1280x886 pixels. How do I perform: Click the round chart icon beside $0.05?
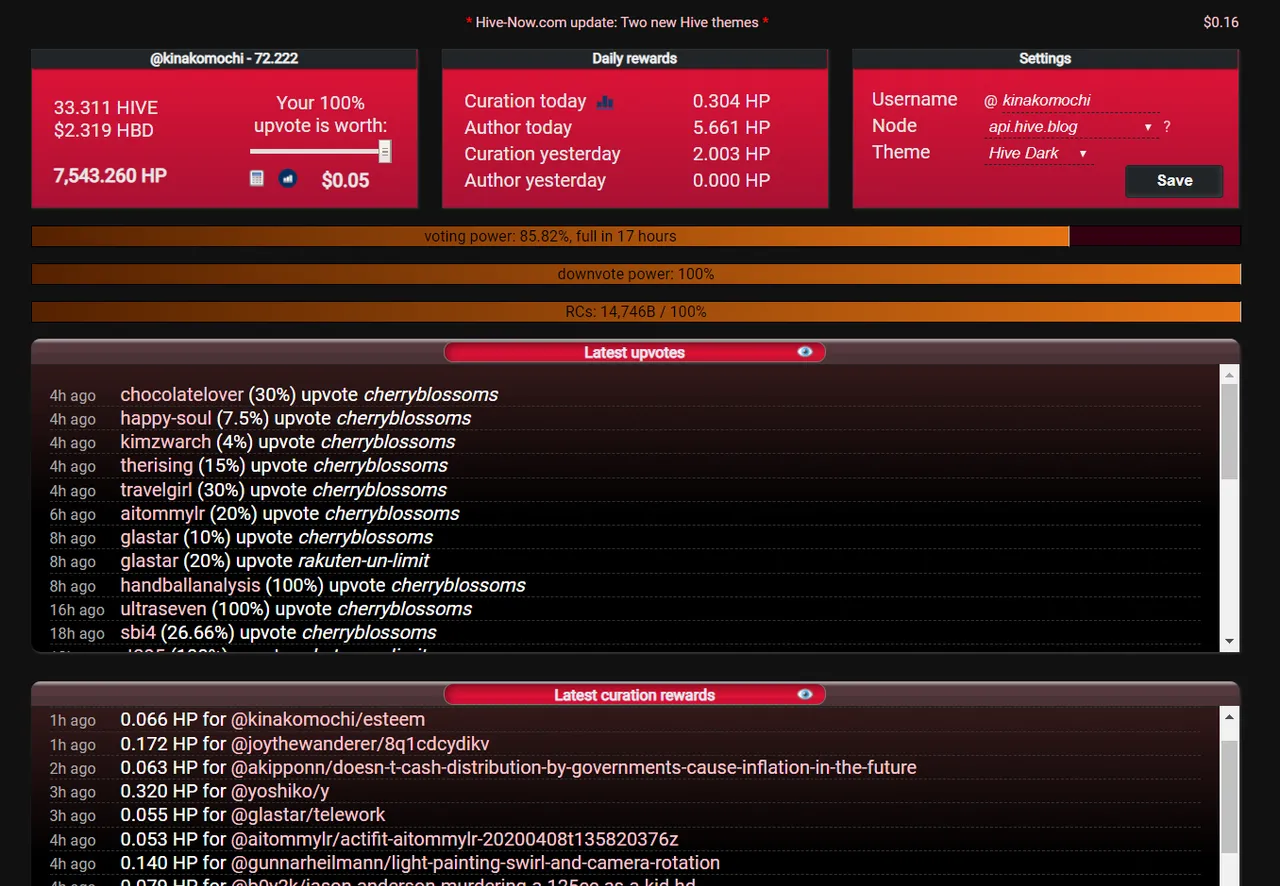pyautogui.click(x=288, y=178)
